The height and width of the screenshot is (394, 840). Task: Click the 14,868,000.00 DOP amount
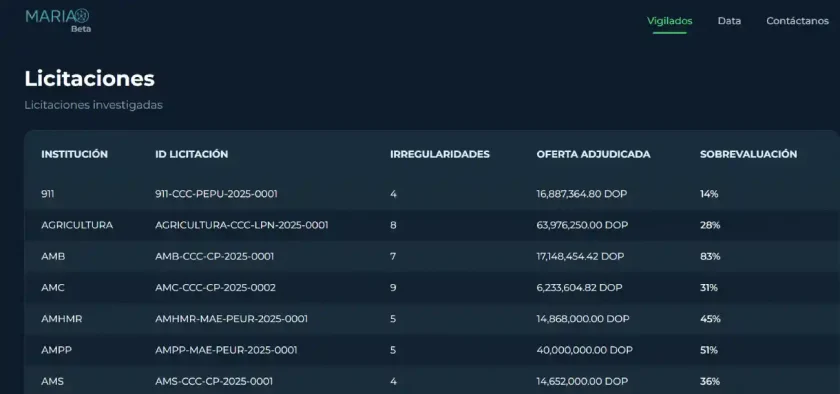583,319
